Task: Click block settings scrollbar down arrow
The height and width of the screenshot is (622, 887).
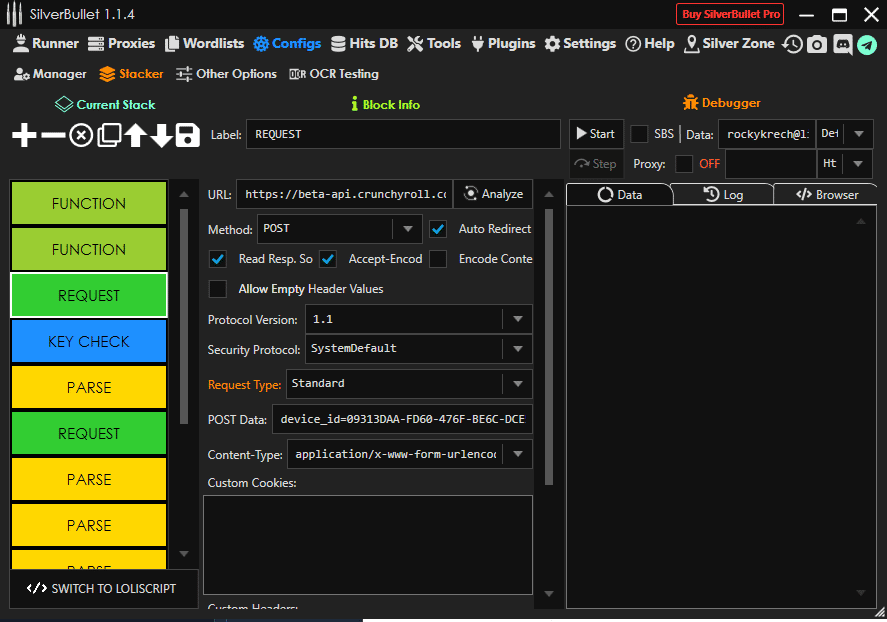Action: click(549, 594)
